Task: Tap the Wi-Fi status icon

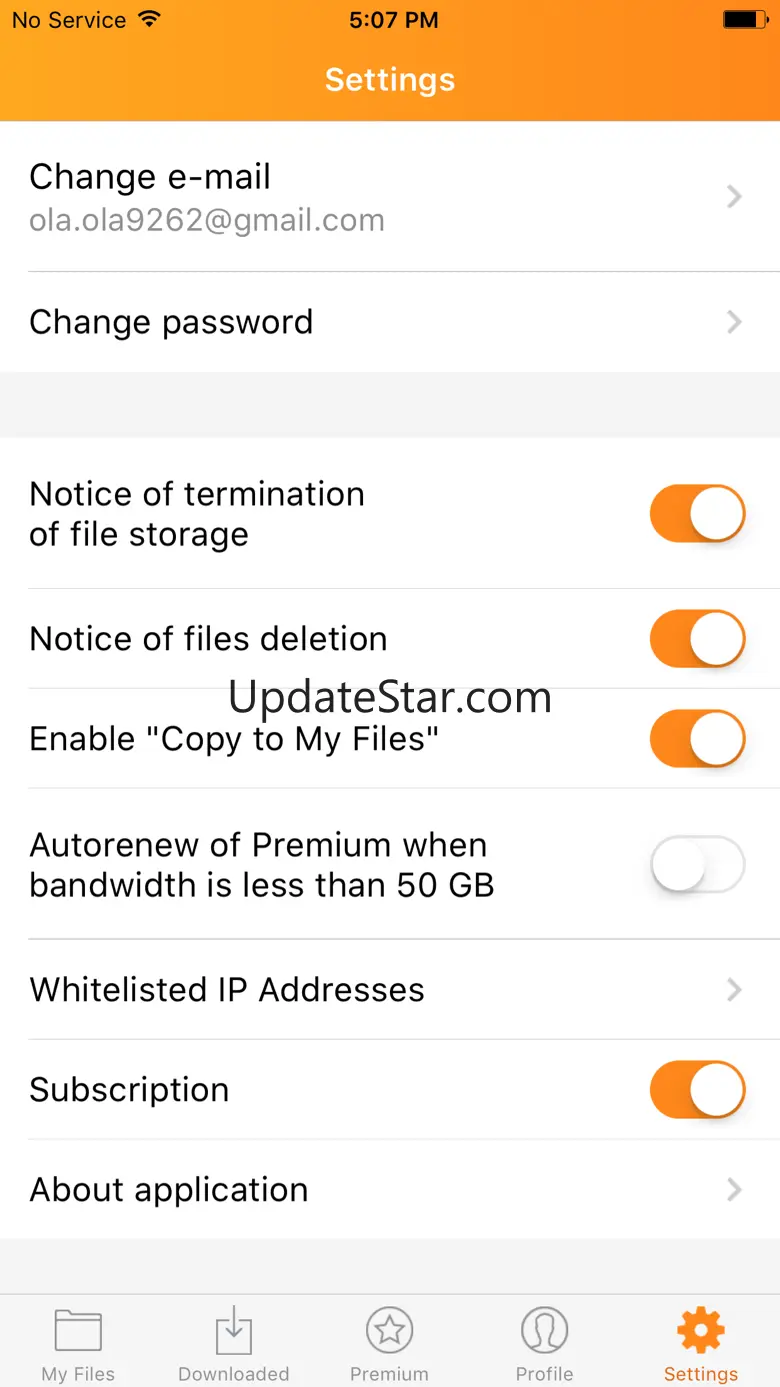Action: 149,20
